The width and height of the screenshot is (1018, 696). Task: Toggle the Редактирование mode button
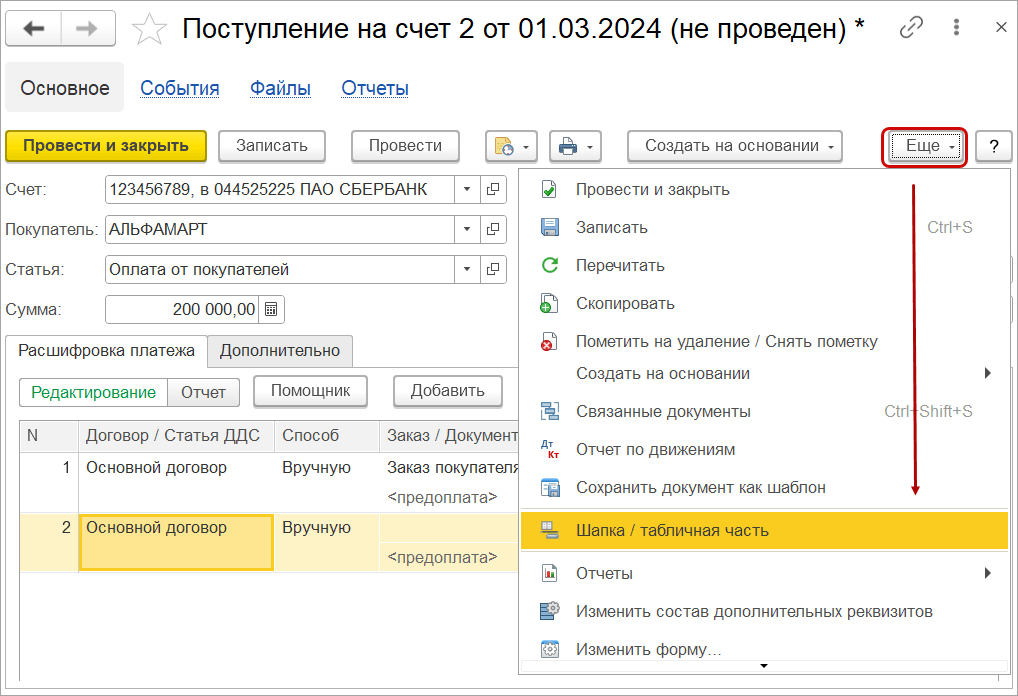point(93,393)
